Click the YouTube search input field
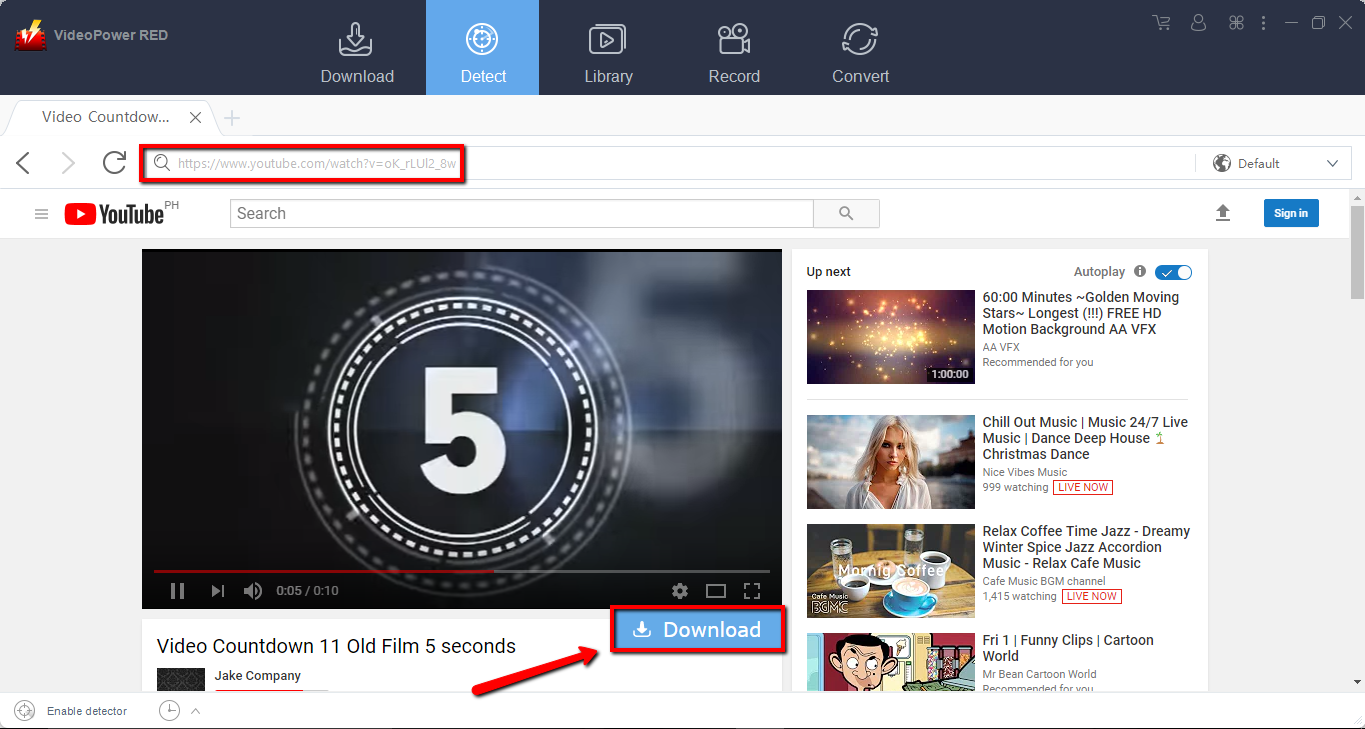 coord(520,213)
